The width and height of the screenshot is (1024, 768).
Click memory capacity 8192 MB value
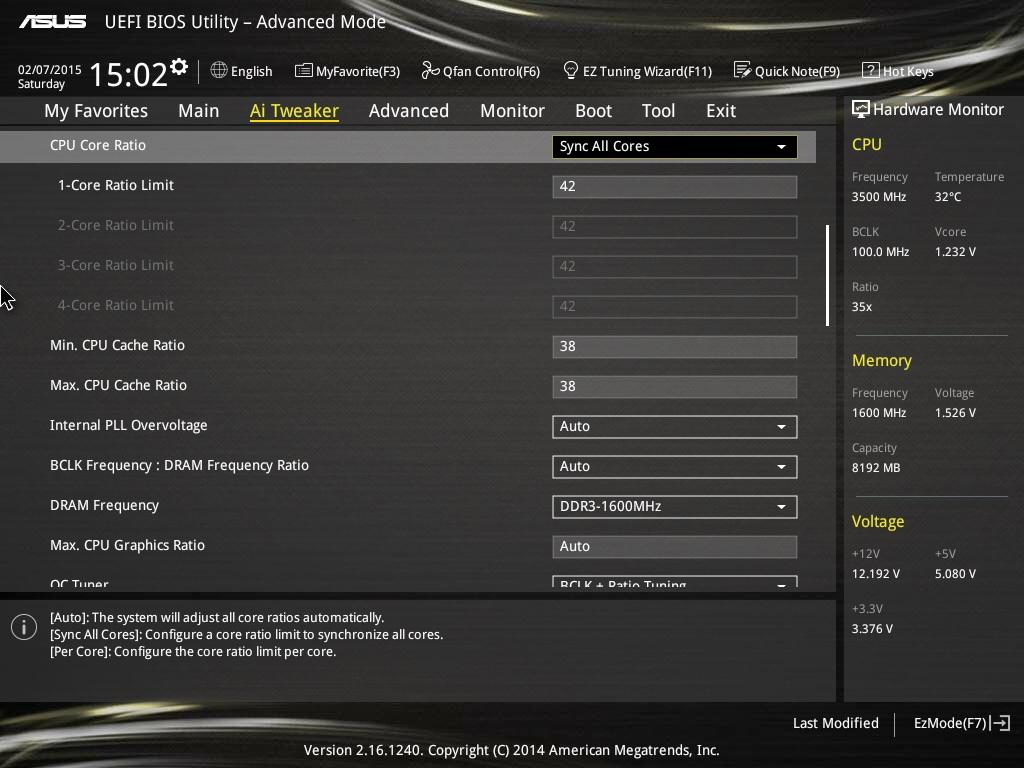[x=876, y=468]
